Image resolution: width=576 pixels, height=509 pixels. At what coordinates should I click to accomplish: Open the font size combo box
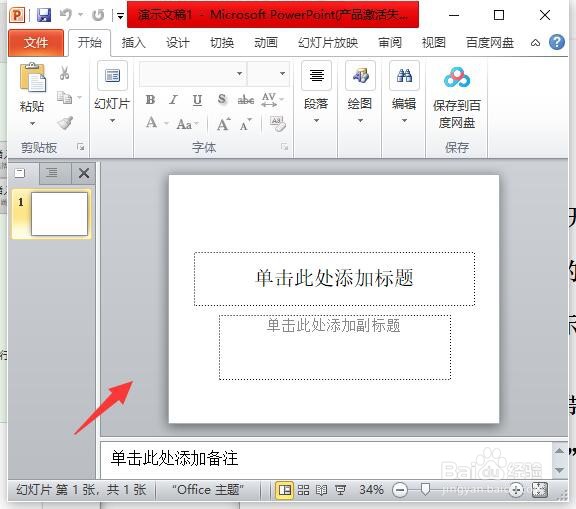269,73
